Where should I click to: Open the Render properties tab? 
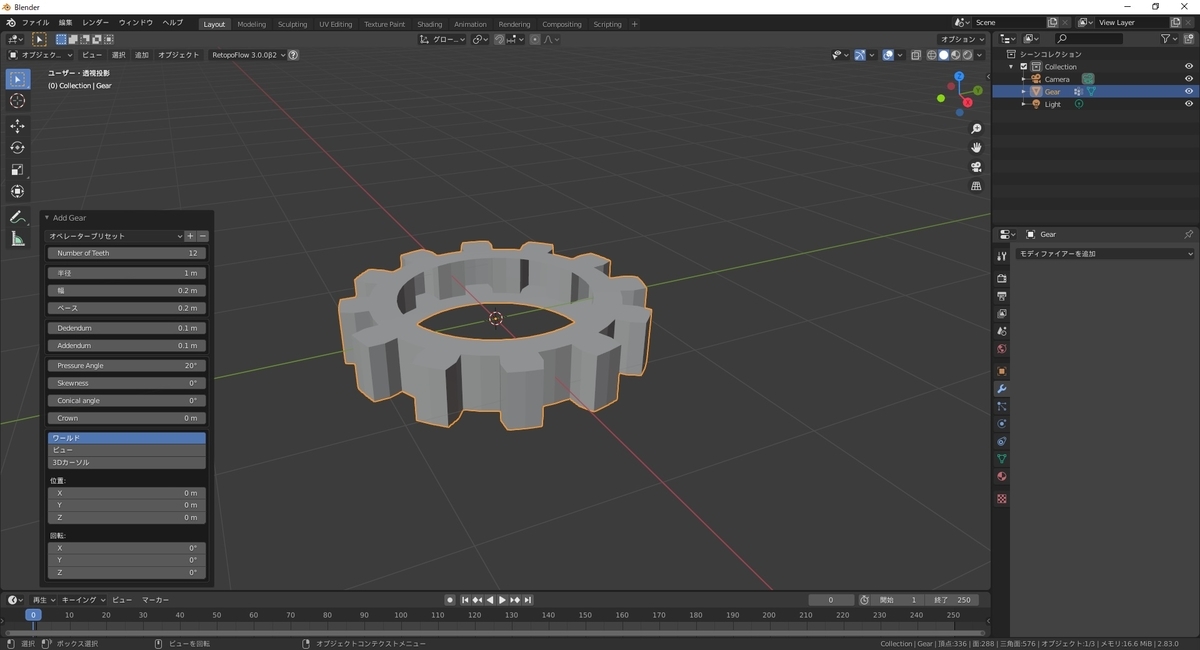(x=1001, y=278)
